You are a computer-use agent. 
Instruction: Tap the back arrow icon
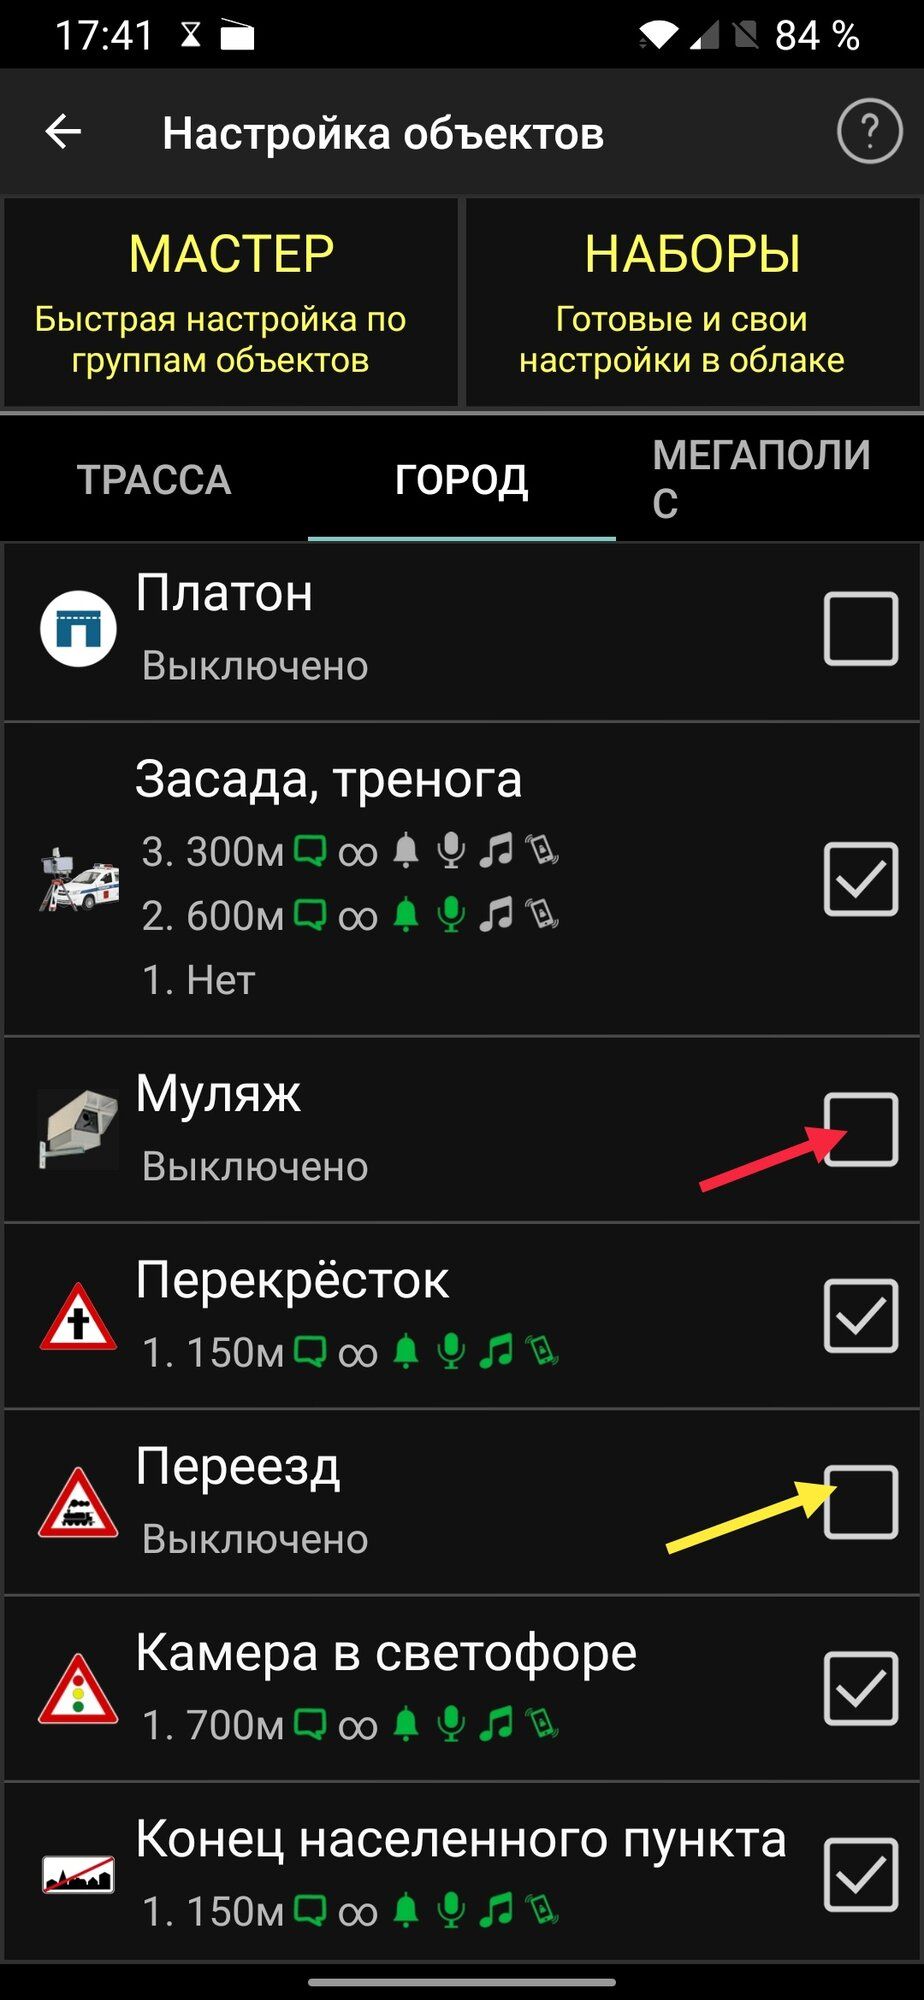coord(63,131)
